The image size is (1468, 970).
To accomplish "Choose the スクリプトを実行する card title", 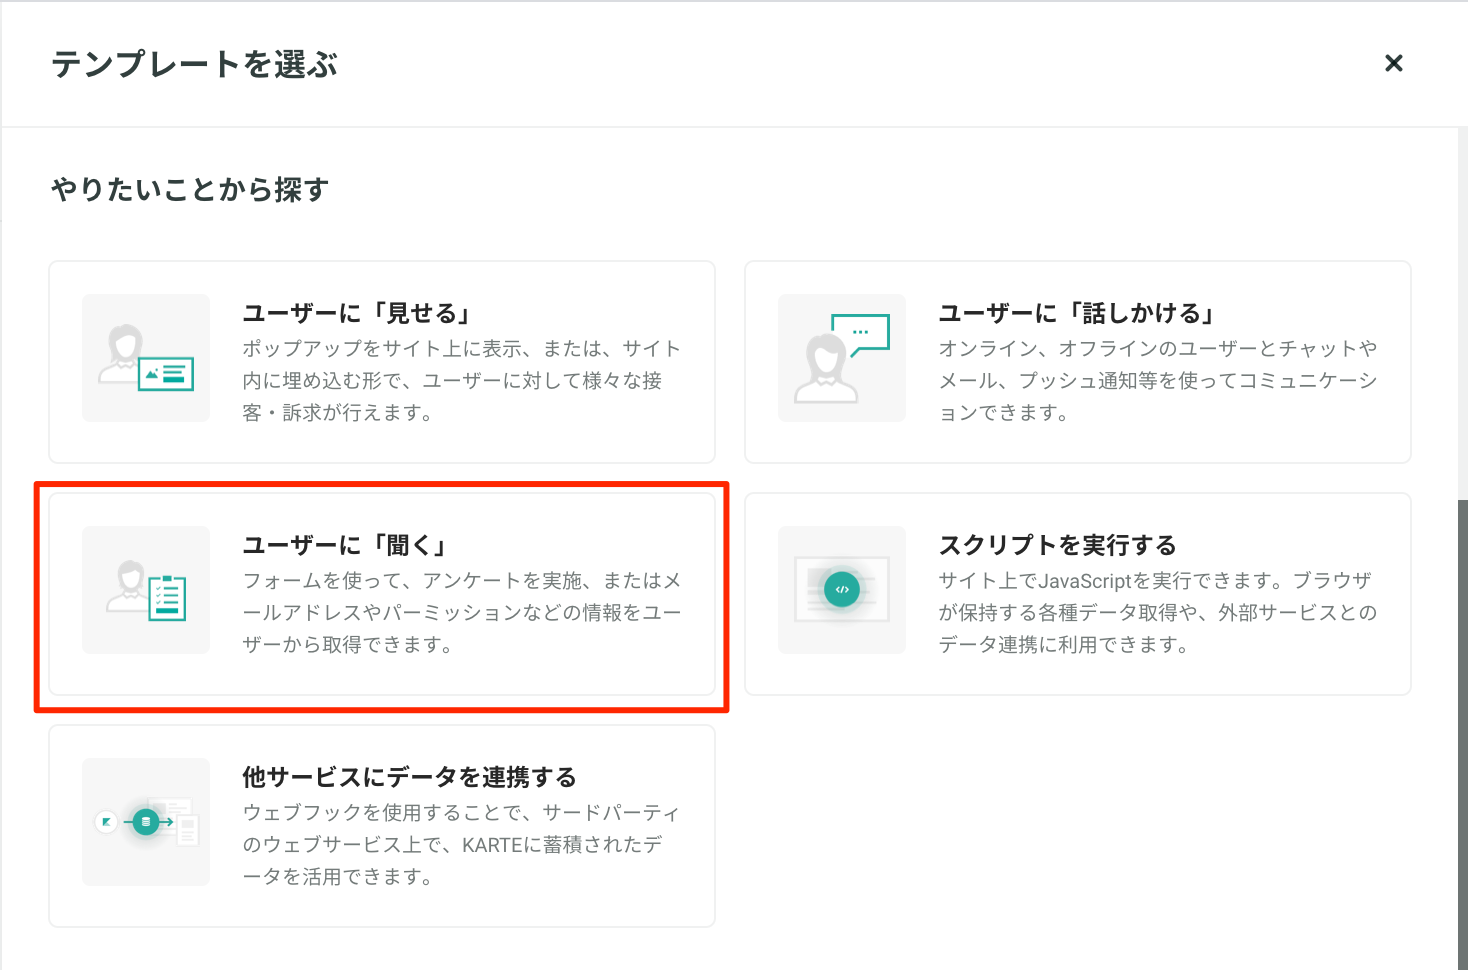I will pyautogui.click(x=1057, y=545).
